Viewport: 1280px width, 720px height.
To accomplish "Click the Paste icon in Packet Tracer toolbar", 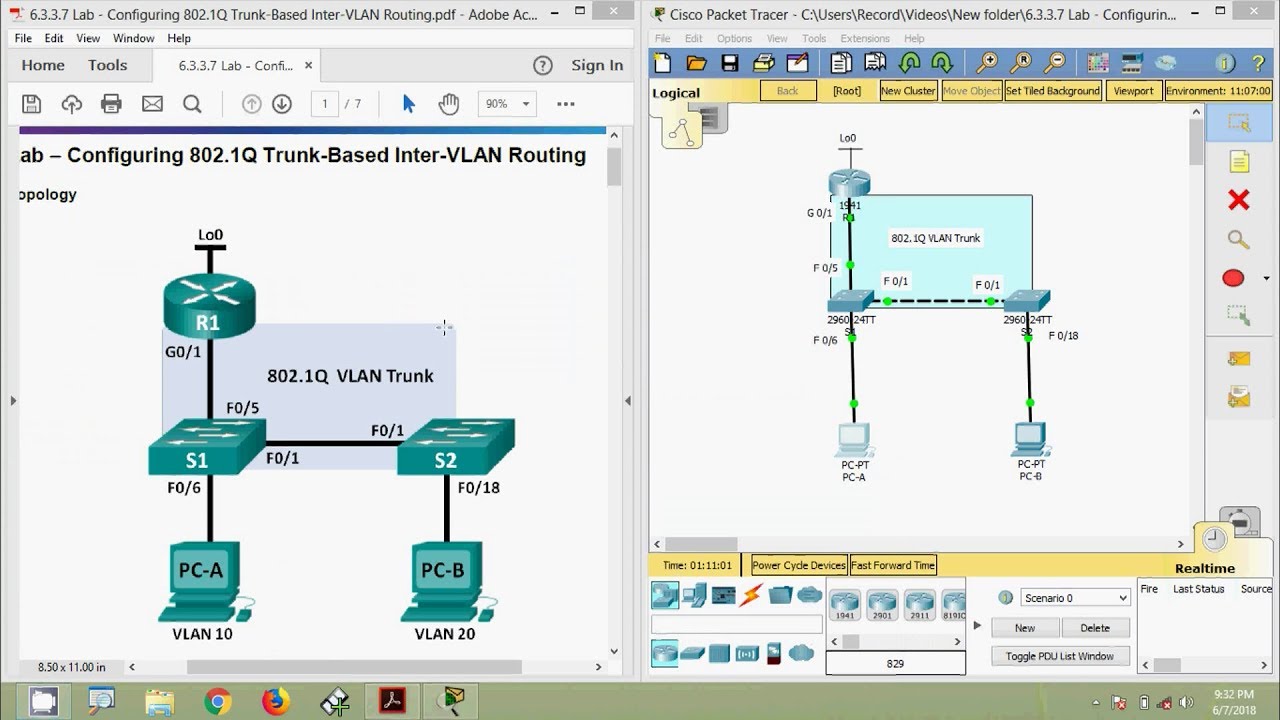I will (875, 63).
